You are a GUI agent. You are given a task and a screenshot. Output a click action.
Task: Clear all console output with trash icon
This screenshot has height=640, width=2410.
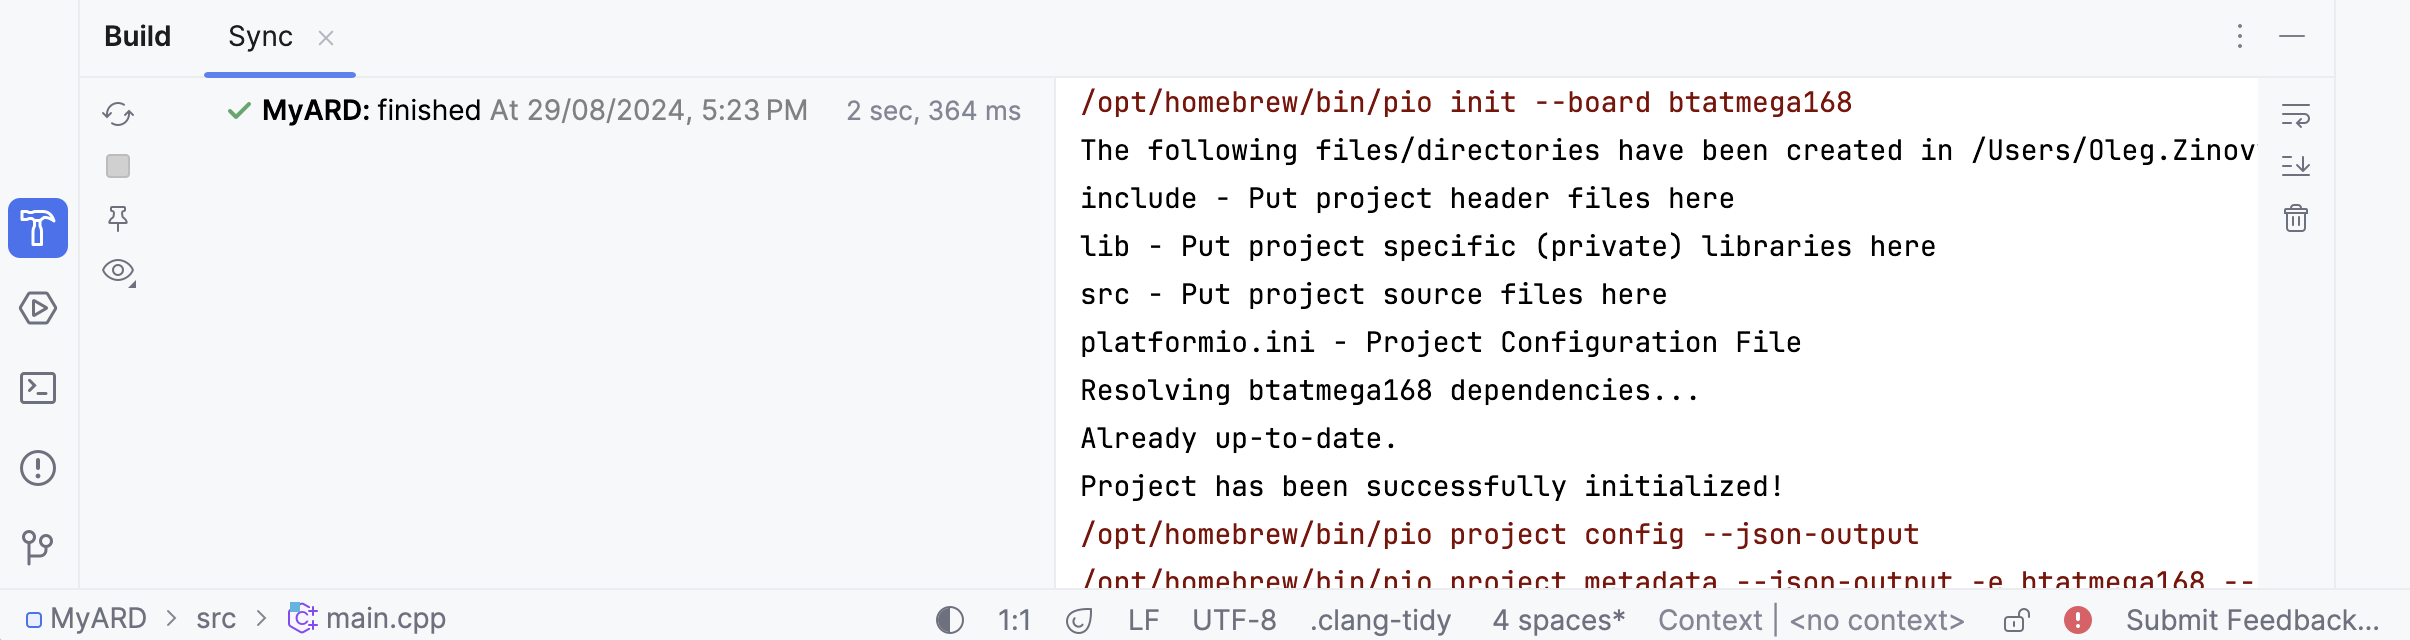click(x=2296, y=218)
